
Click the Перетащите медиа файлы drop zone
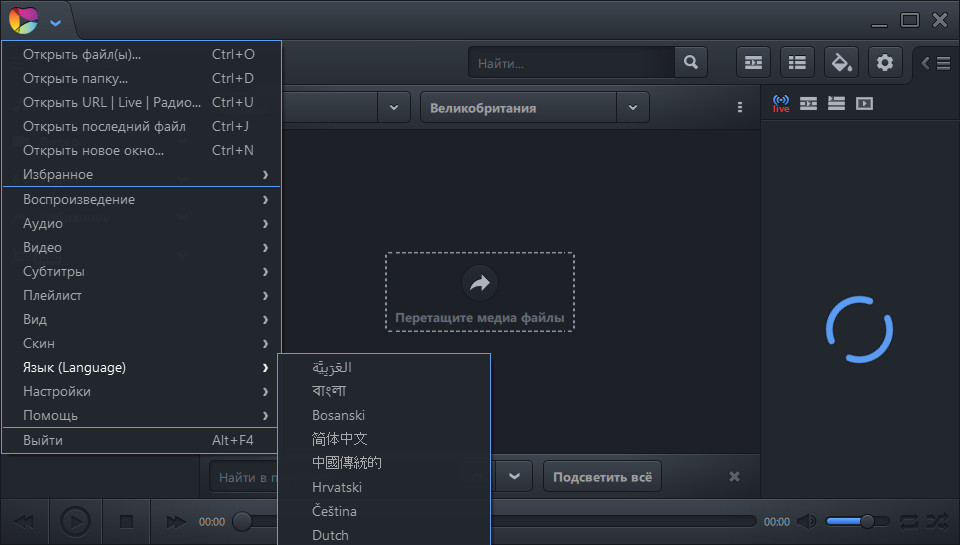(479, 291)
